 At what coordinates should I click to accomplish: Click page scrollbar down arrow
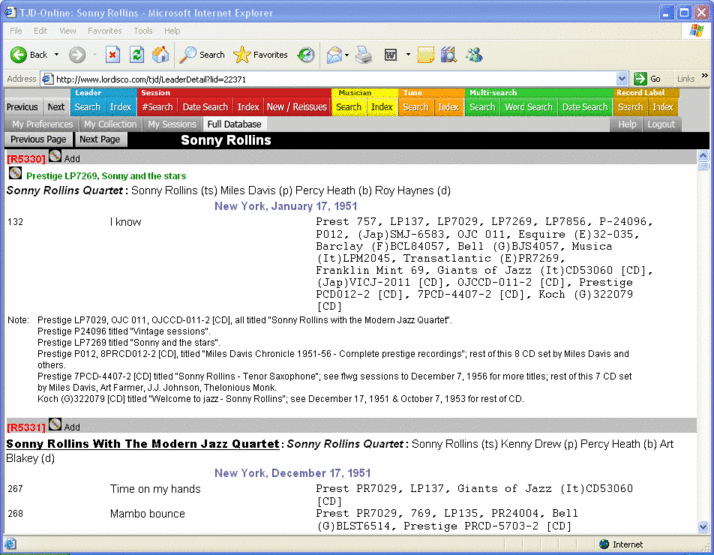tap(703, 527)
